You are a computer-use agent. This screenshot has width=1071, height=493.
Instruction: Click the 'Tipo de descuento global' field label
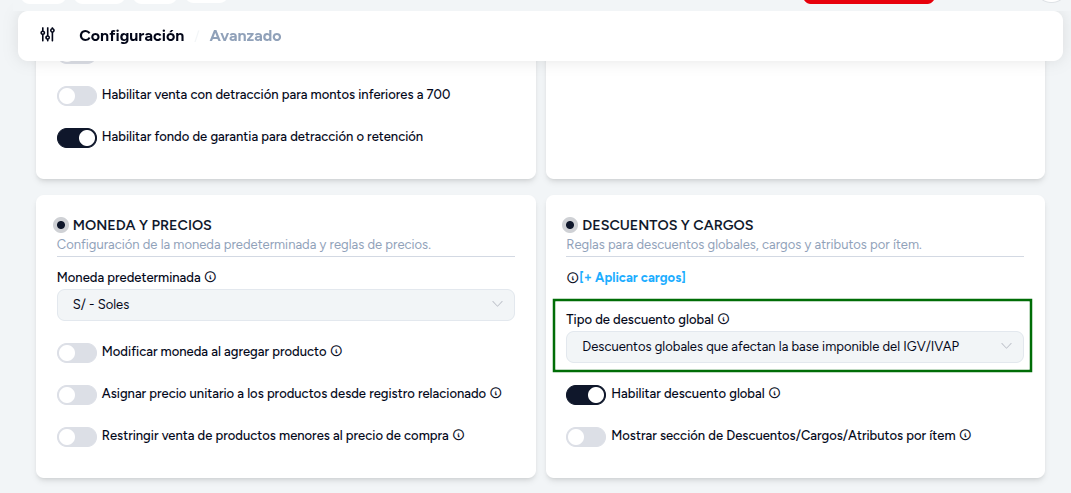coord(640,320)
